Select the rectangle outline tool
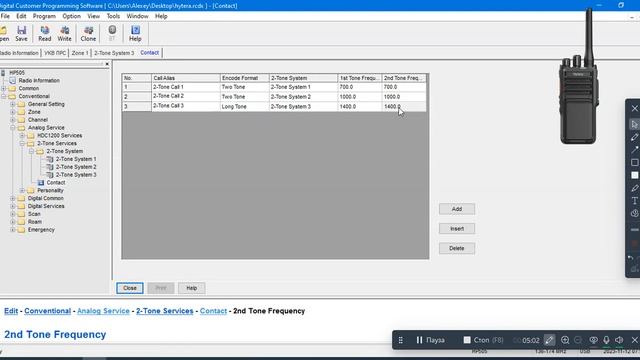 click(x=634, y=162)
